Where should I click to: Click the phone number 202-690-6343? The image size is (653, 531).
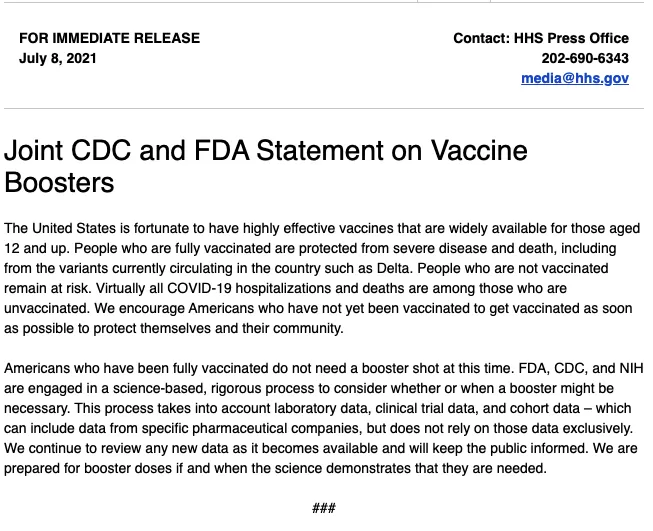tap(585, 58)
